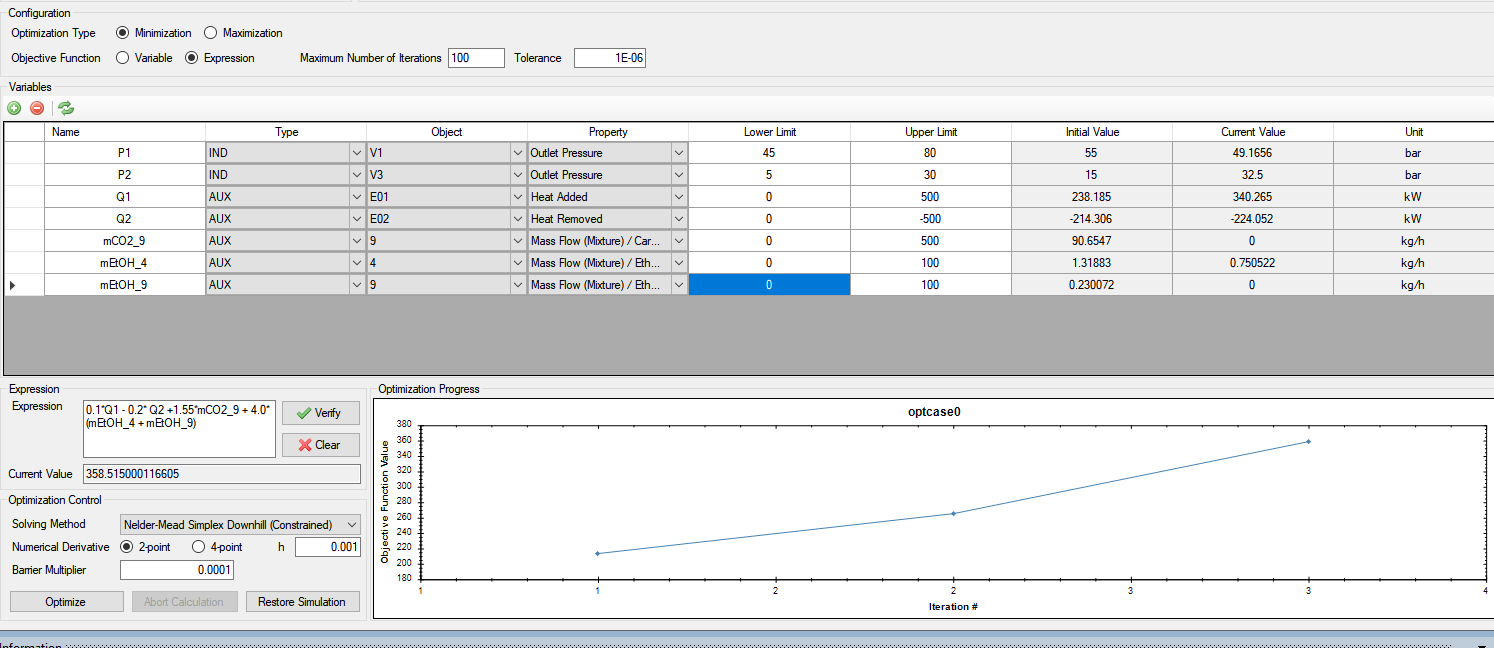Refresh variables with the green recycle icon

coord(65,108)
